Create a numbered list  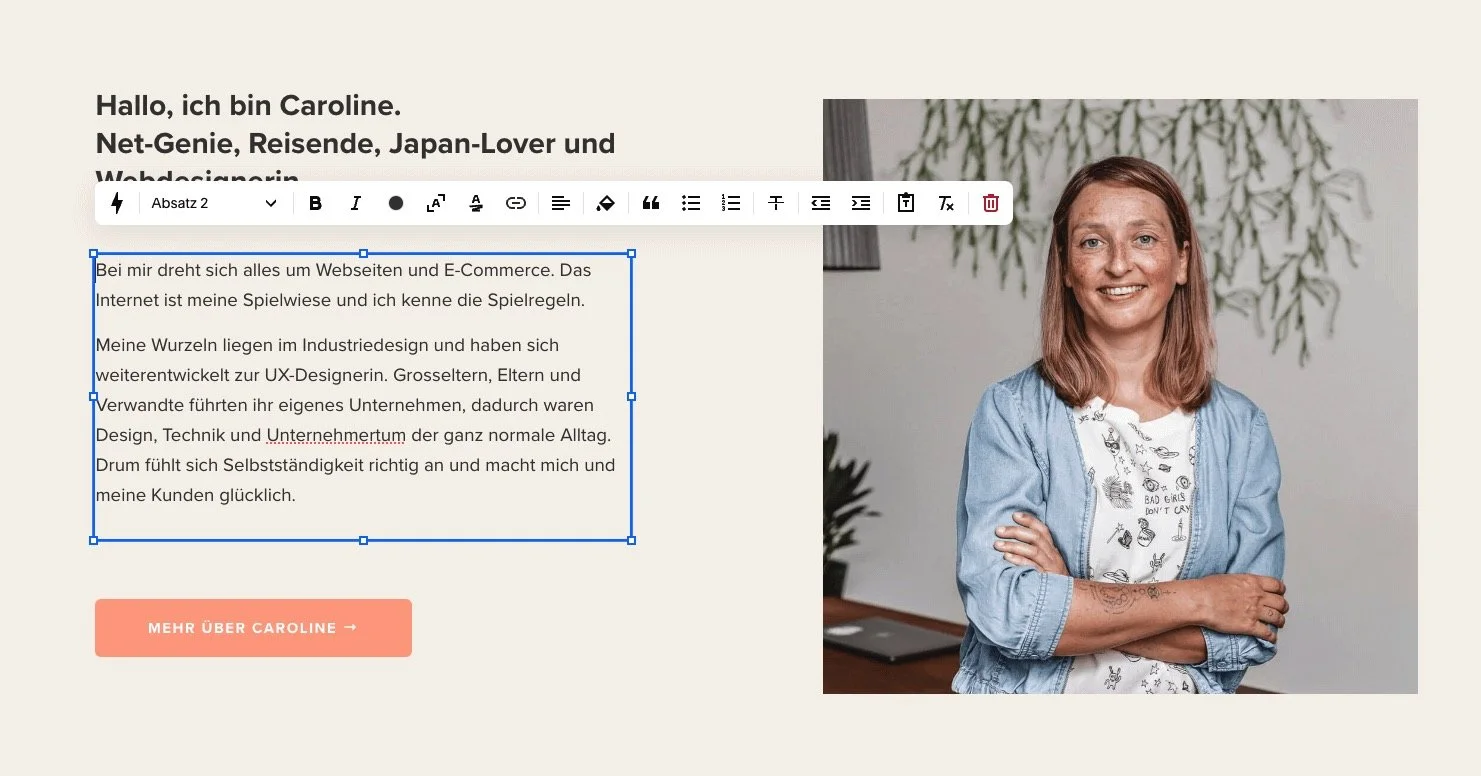pyautogui.click(x=731, y=203)
